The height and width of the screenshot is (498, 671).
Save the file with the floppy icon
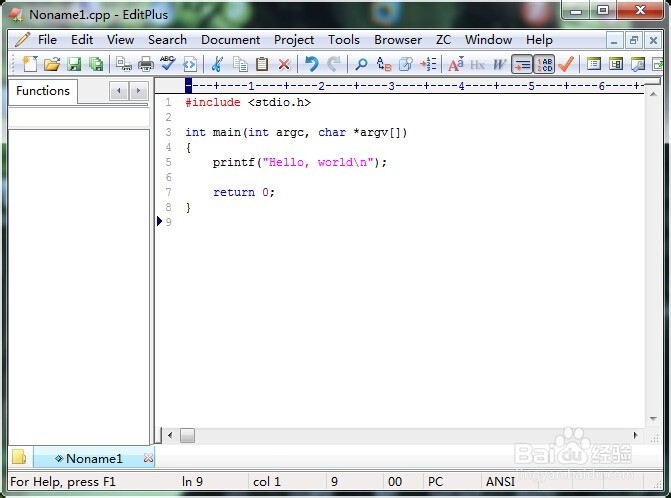pos(74,64)
